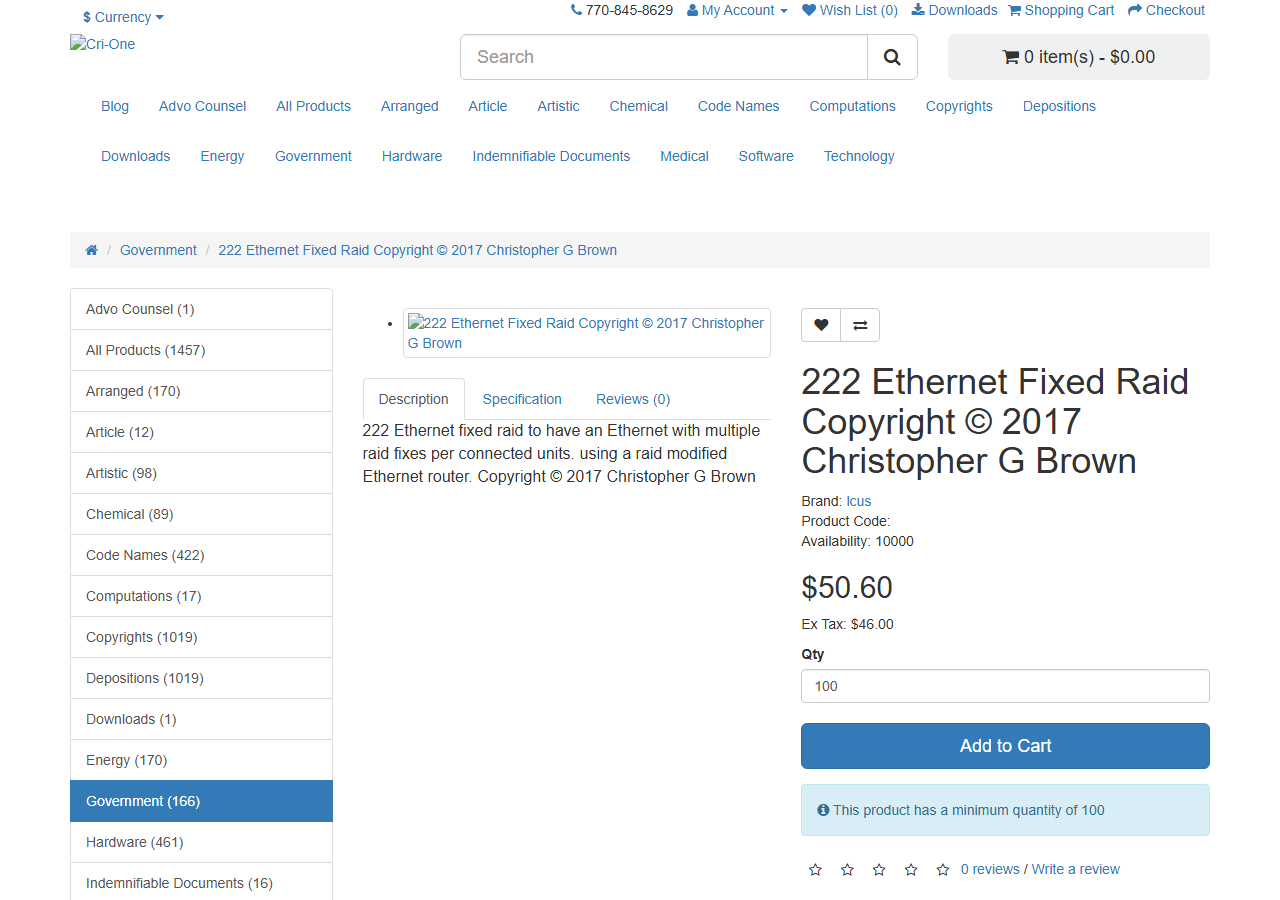Click the product title breadcrumb link
Viewport: 1280px width, 900px height.
pyautogui.click(x=417, y=250)
